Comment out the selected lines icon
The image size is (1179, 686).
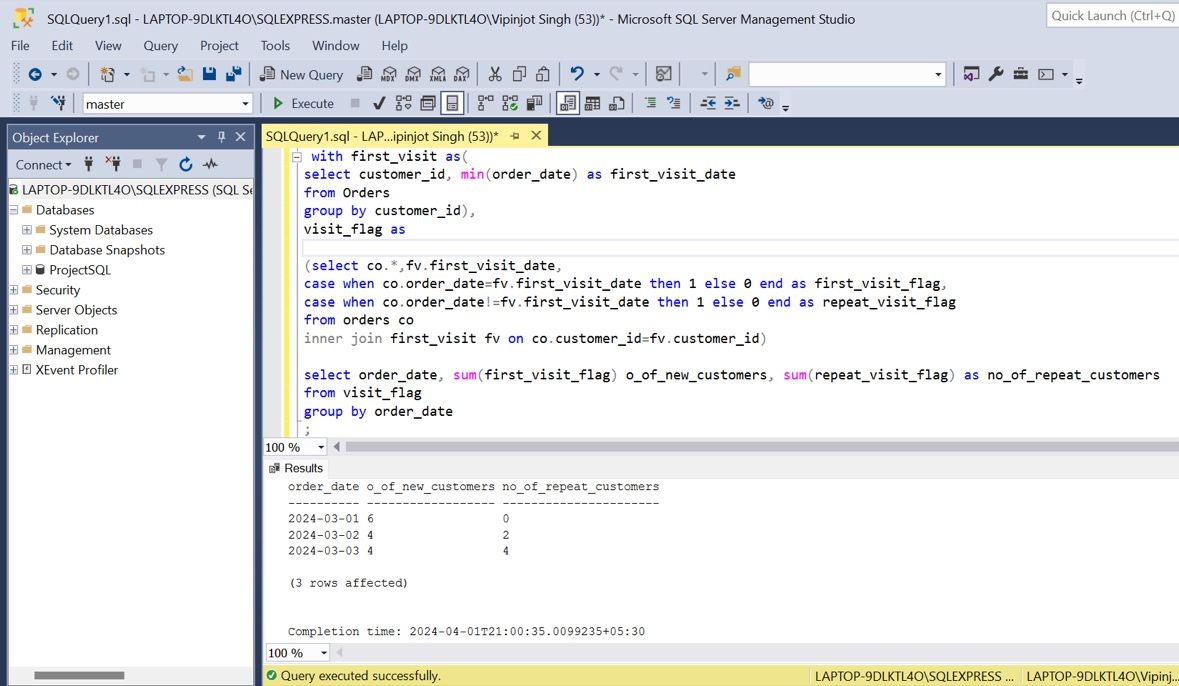[650, 103]
